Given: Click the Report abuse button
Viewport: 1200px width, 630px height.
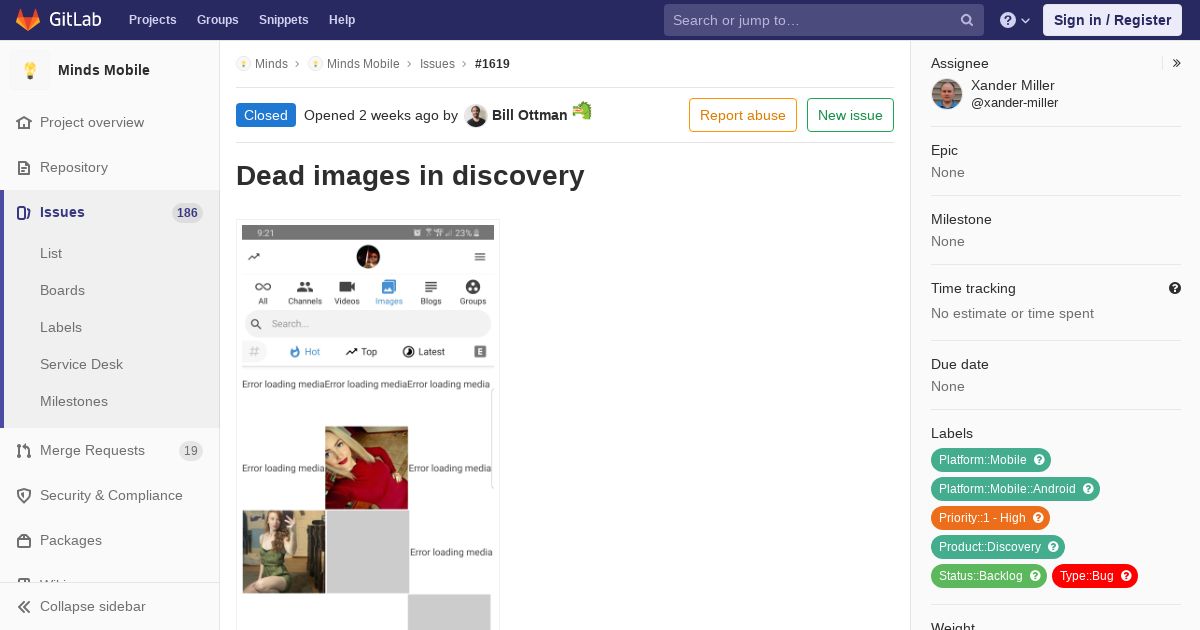Looking at the screenshot, I should coord(742,115).
